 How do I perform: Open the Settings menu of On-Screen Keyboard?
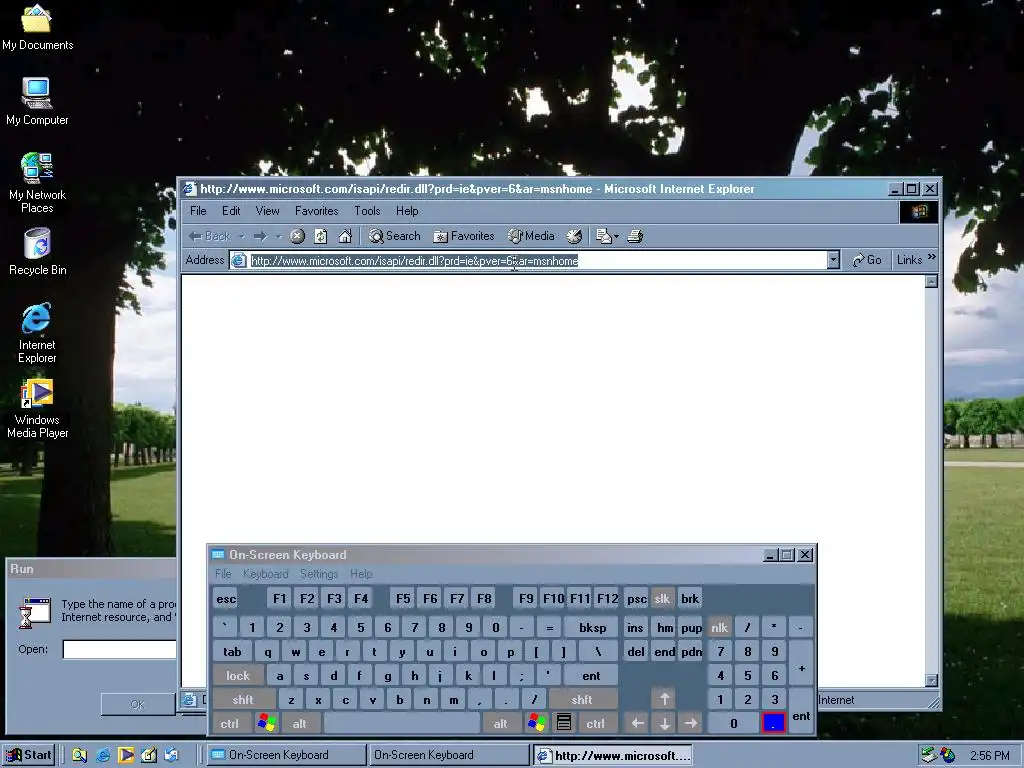pos(319,574)
